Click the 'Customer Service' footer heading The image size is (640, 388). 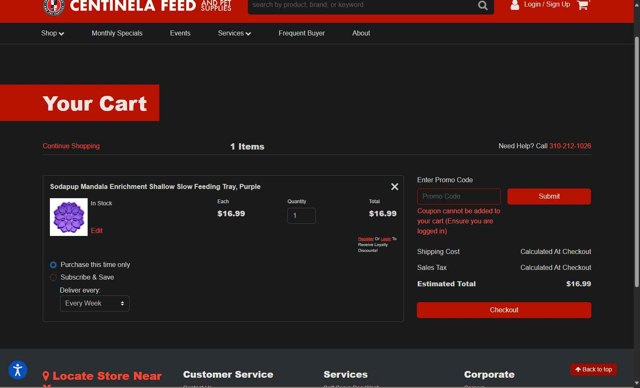tap(228, 375)
